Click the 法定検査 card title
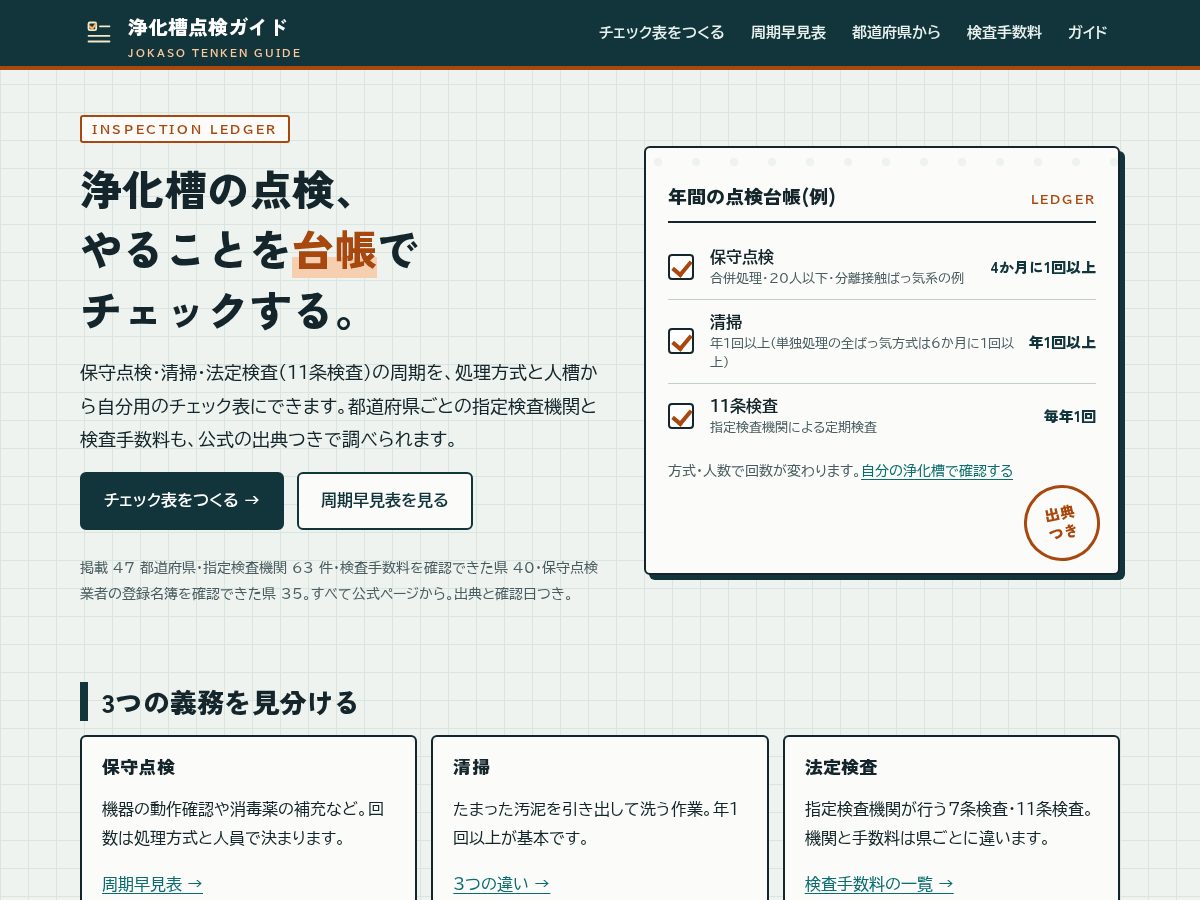Screen dimensions: 1200x900 pos(841,767)
